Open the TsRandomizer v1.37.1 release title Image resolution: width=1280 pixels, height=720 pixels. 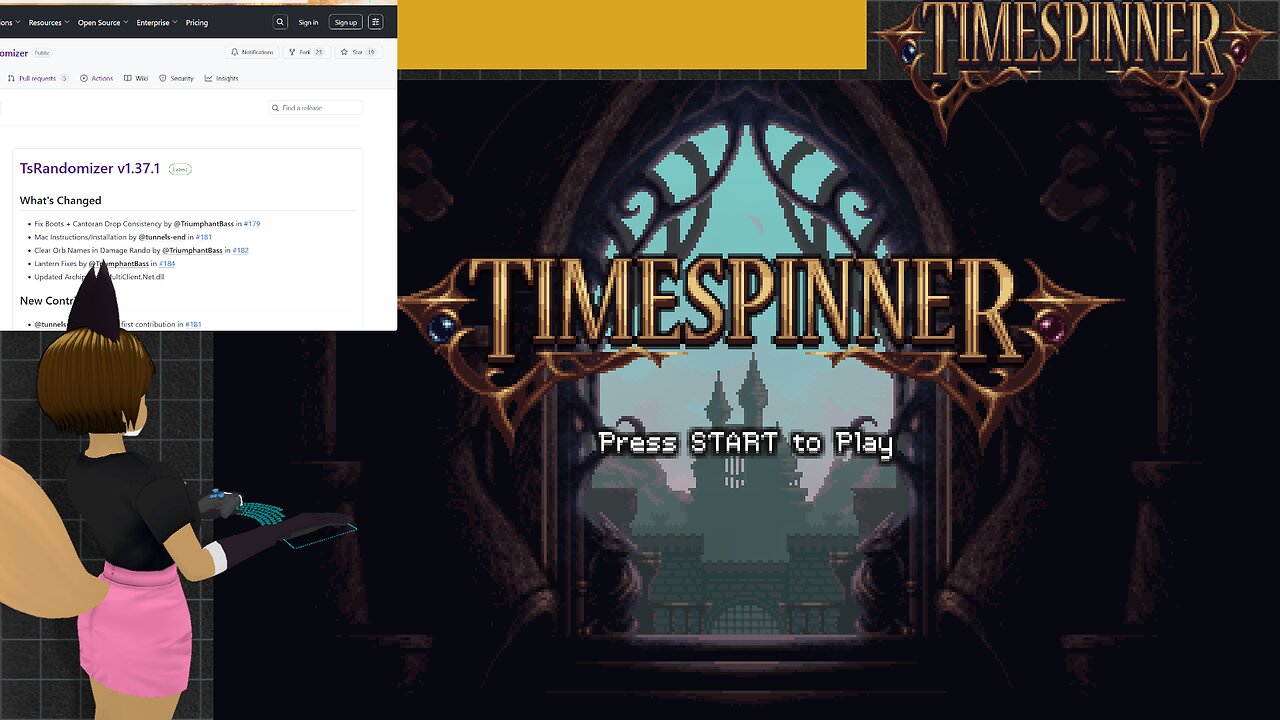coord(90,168)
